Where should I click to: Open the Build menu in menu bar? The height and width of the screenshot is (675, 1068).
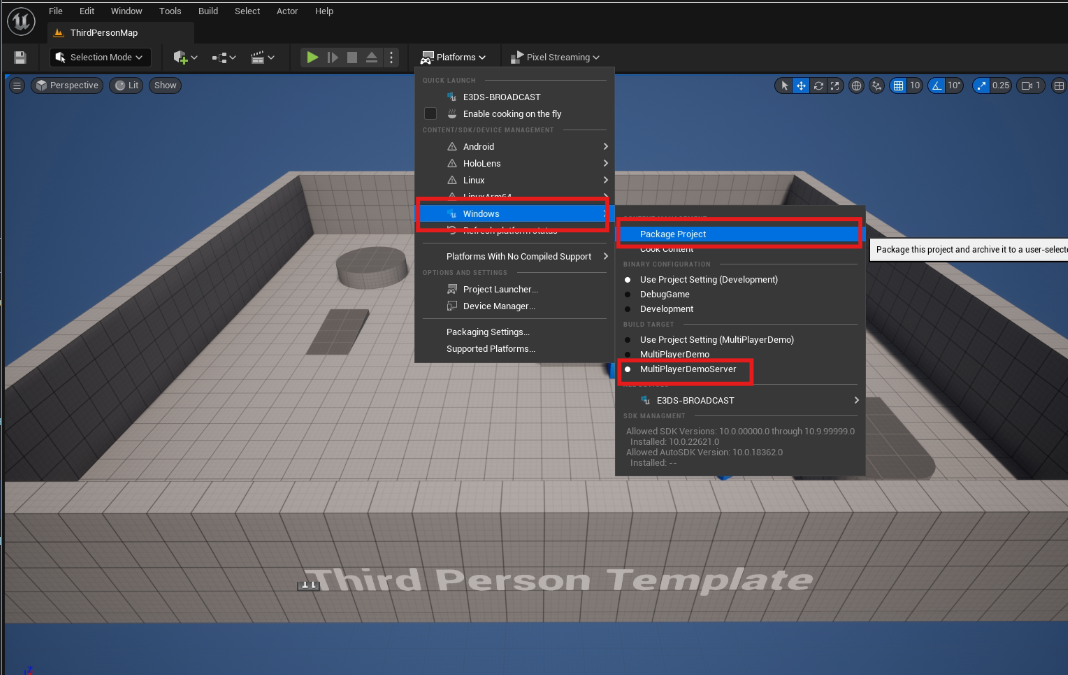tap(208, 11)
